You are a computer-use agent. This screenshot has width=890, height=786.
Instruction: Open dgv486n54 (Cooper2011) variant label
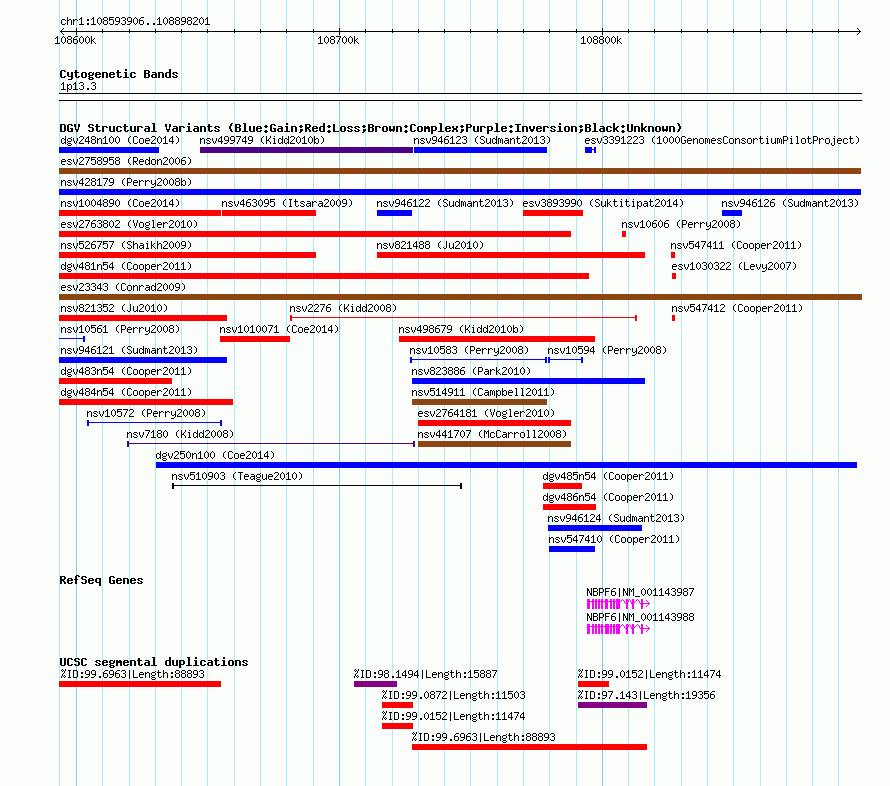click(608, 497)
